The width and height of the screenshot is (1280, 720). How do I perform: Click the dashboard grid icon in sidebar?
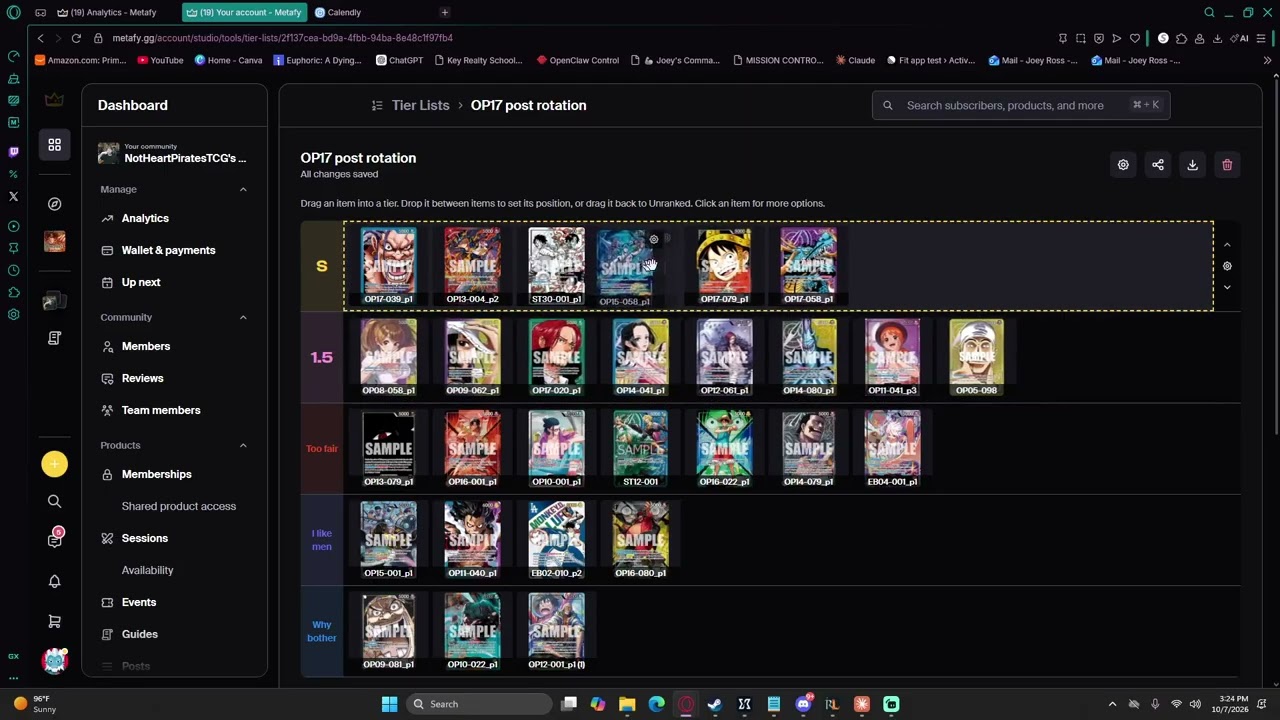coord(54,145)
